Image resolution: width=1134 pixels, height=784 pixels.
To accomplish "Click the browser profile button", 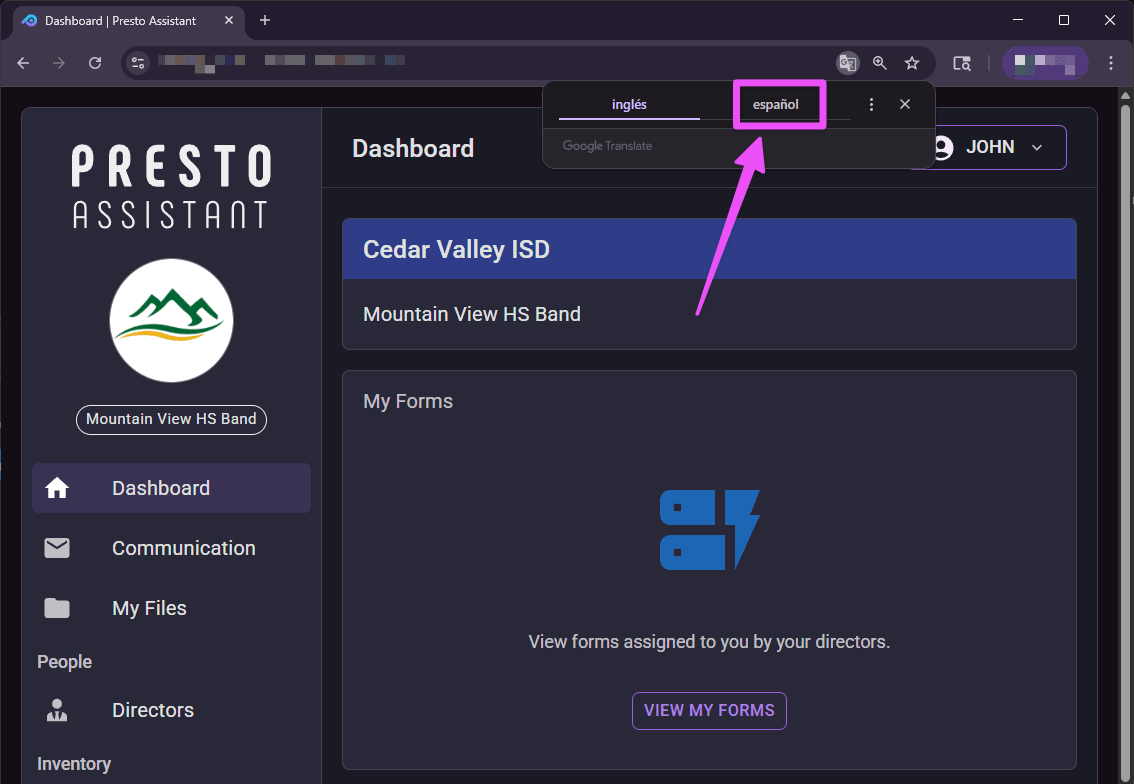I will (x=1045, y=63).
